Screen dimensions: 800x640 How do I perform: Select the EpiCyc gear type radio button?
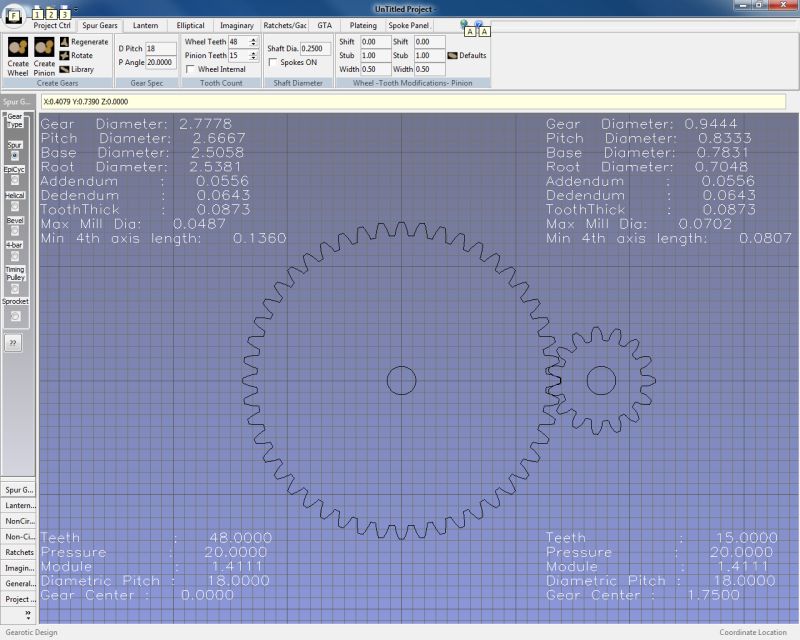click(x=15, y=180)
